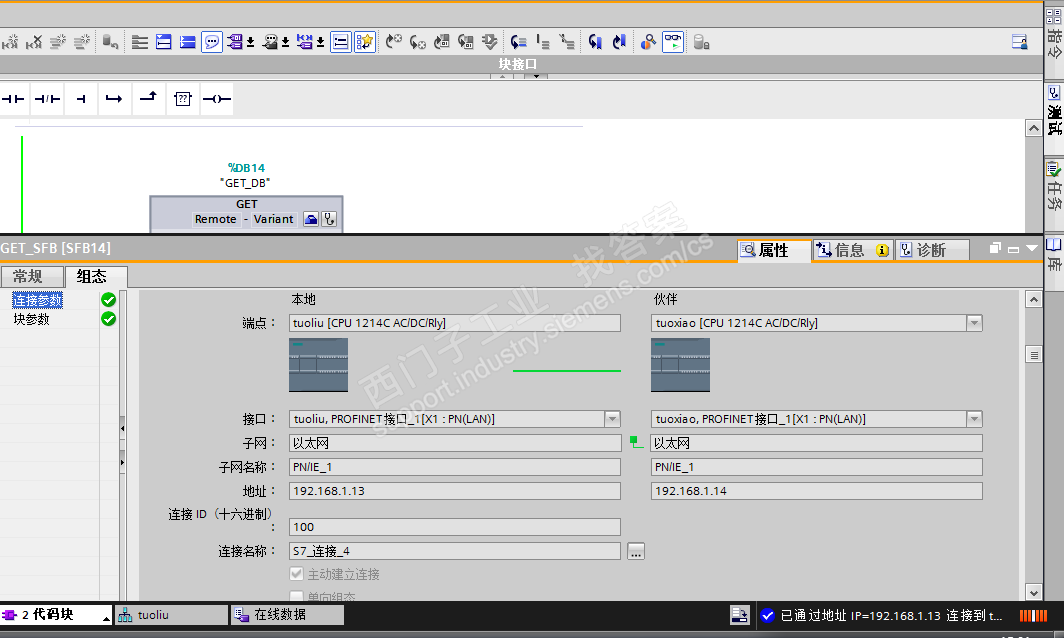Viewport: 1064px width, 638px height.
Task: Select 块参数 in the navigation tree
Action: [32, 319]
